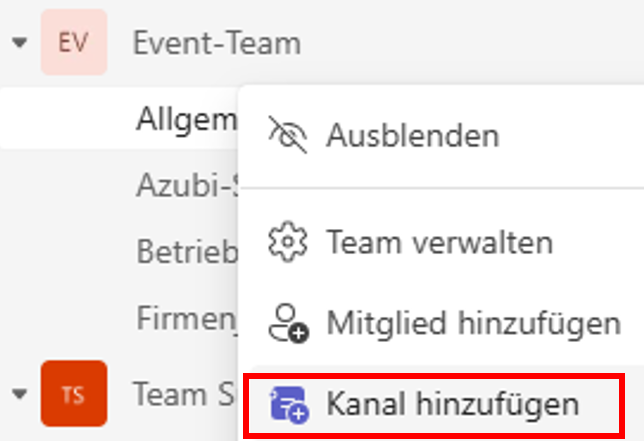Image resolution: width=644 pixels, height=442 pixels.
Task: Click the separator line below Ausblenden
Action: (x=442, y=188)
